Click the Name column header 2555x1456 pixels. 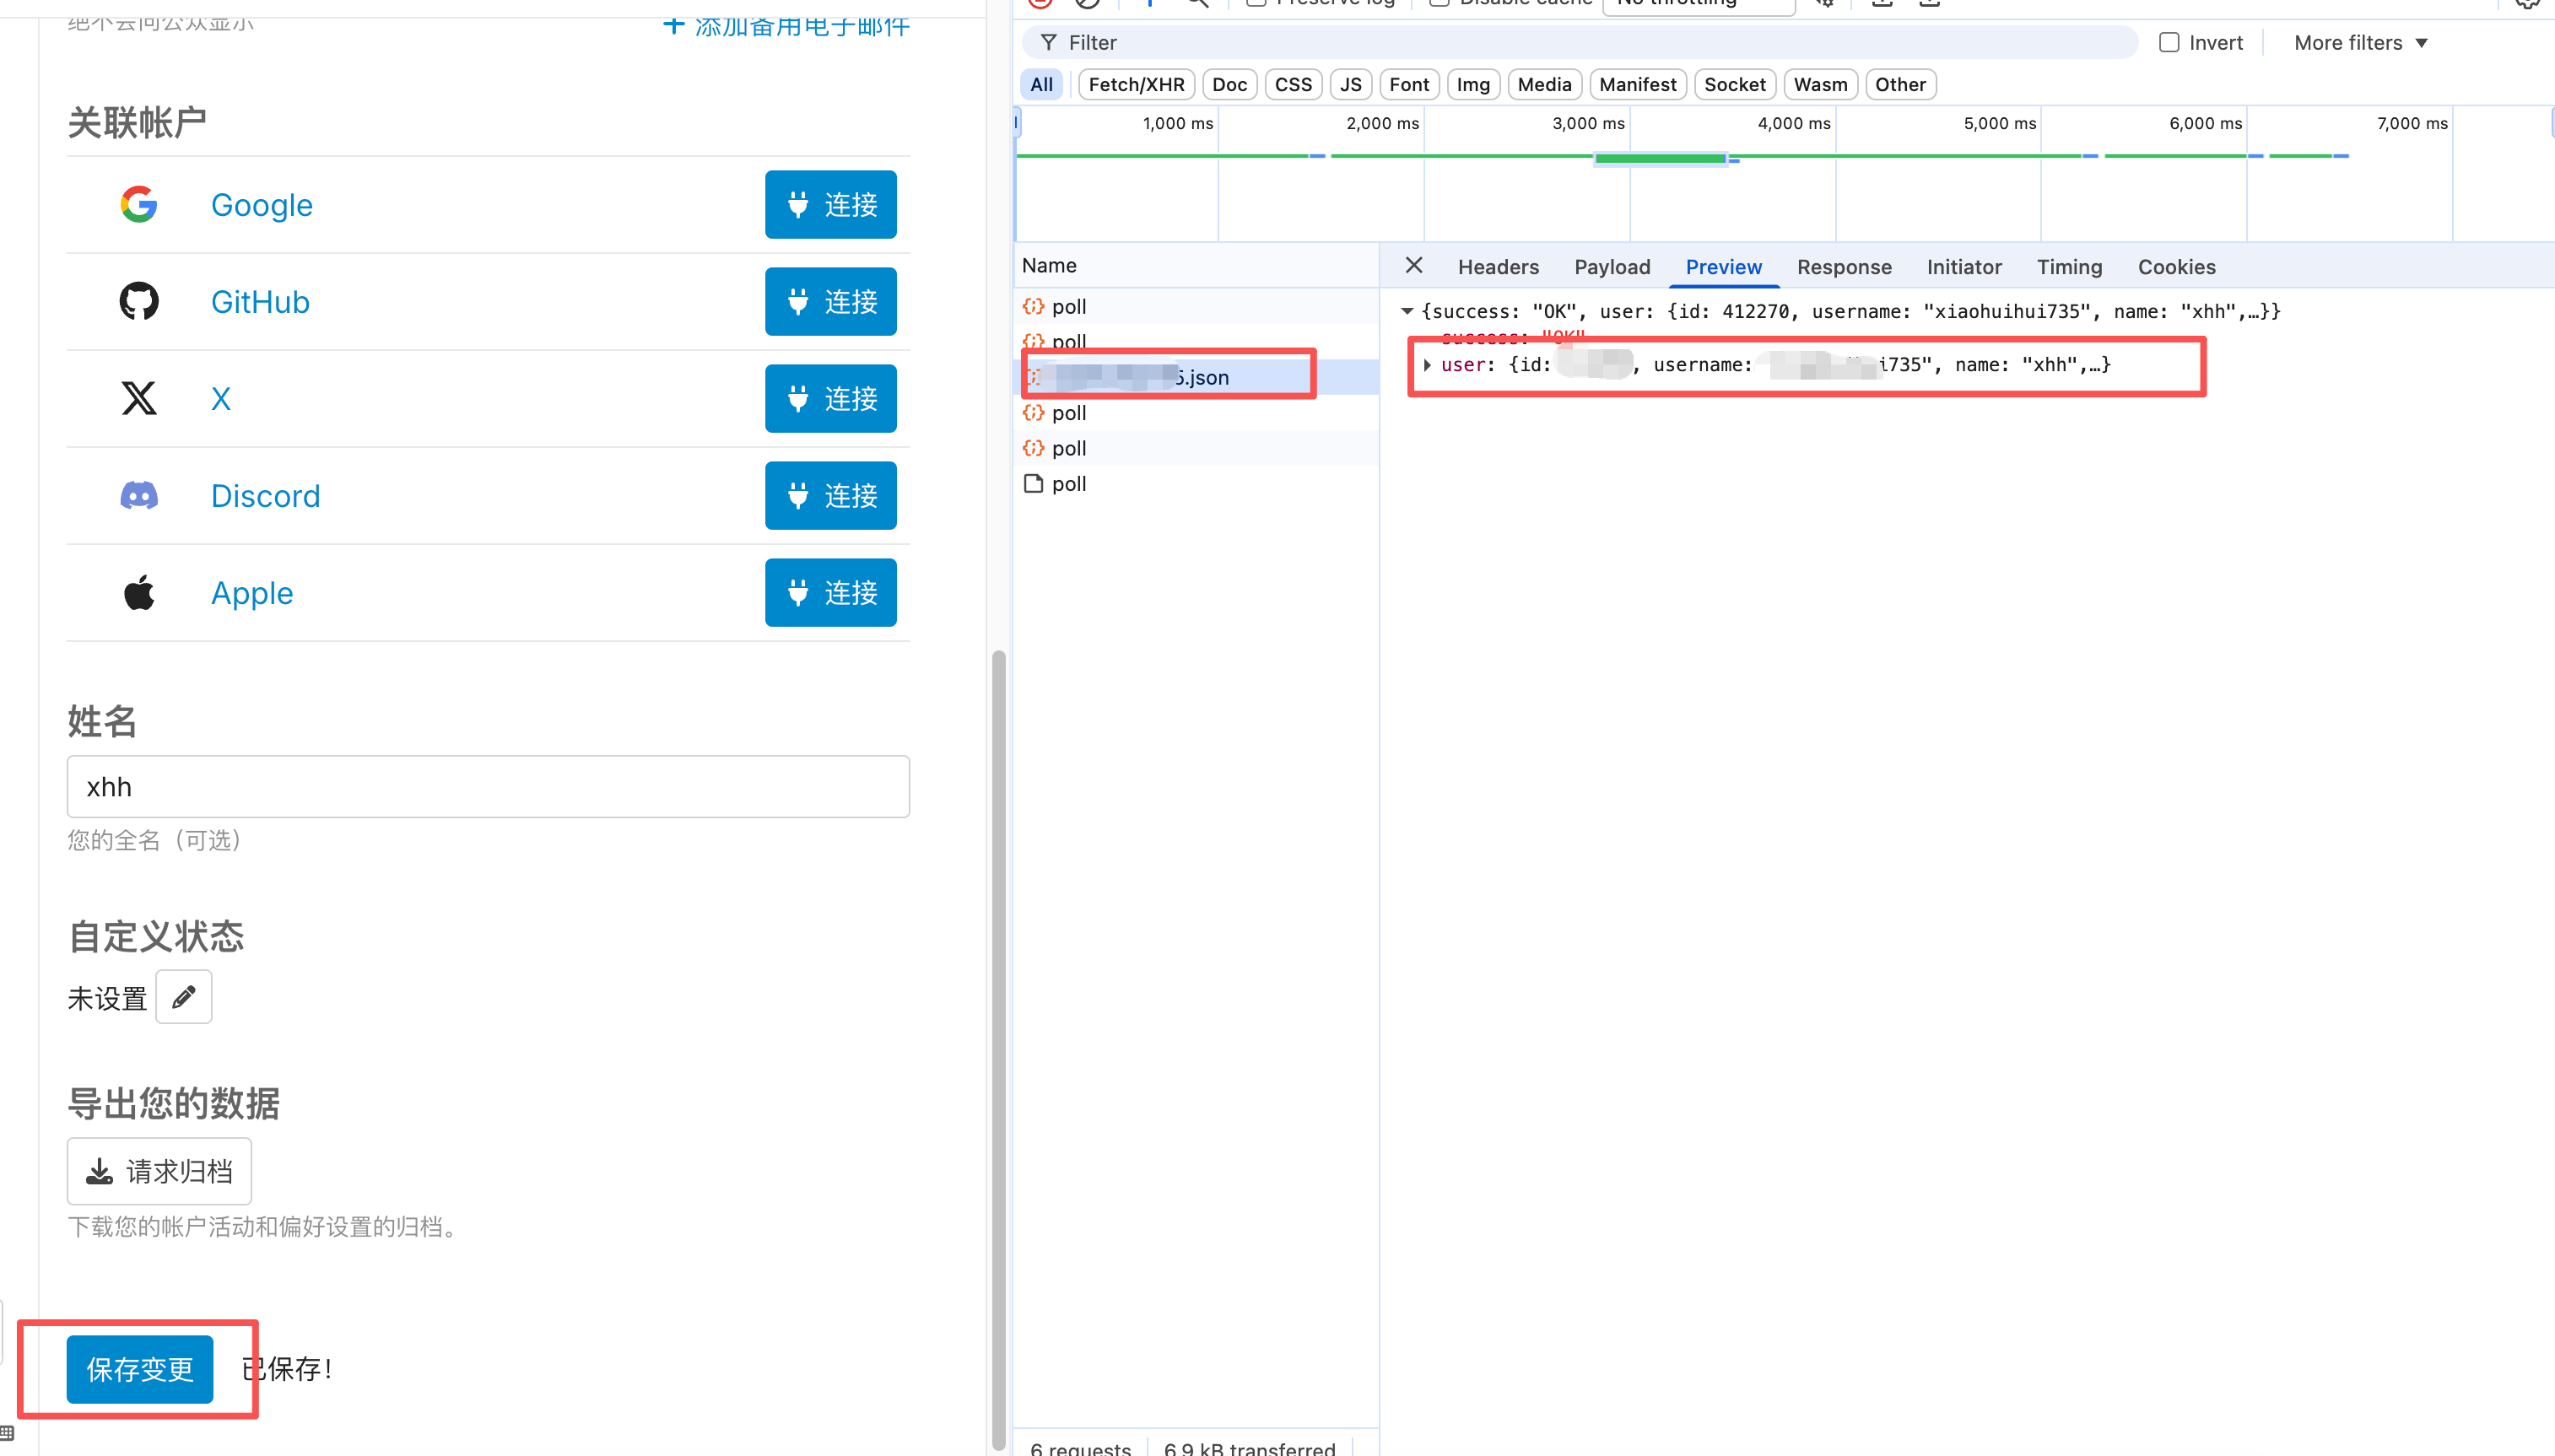pos(1196,265)
